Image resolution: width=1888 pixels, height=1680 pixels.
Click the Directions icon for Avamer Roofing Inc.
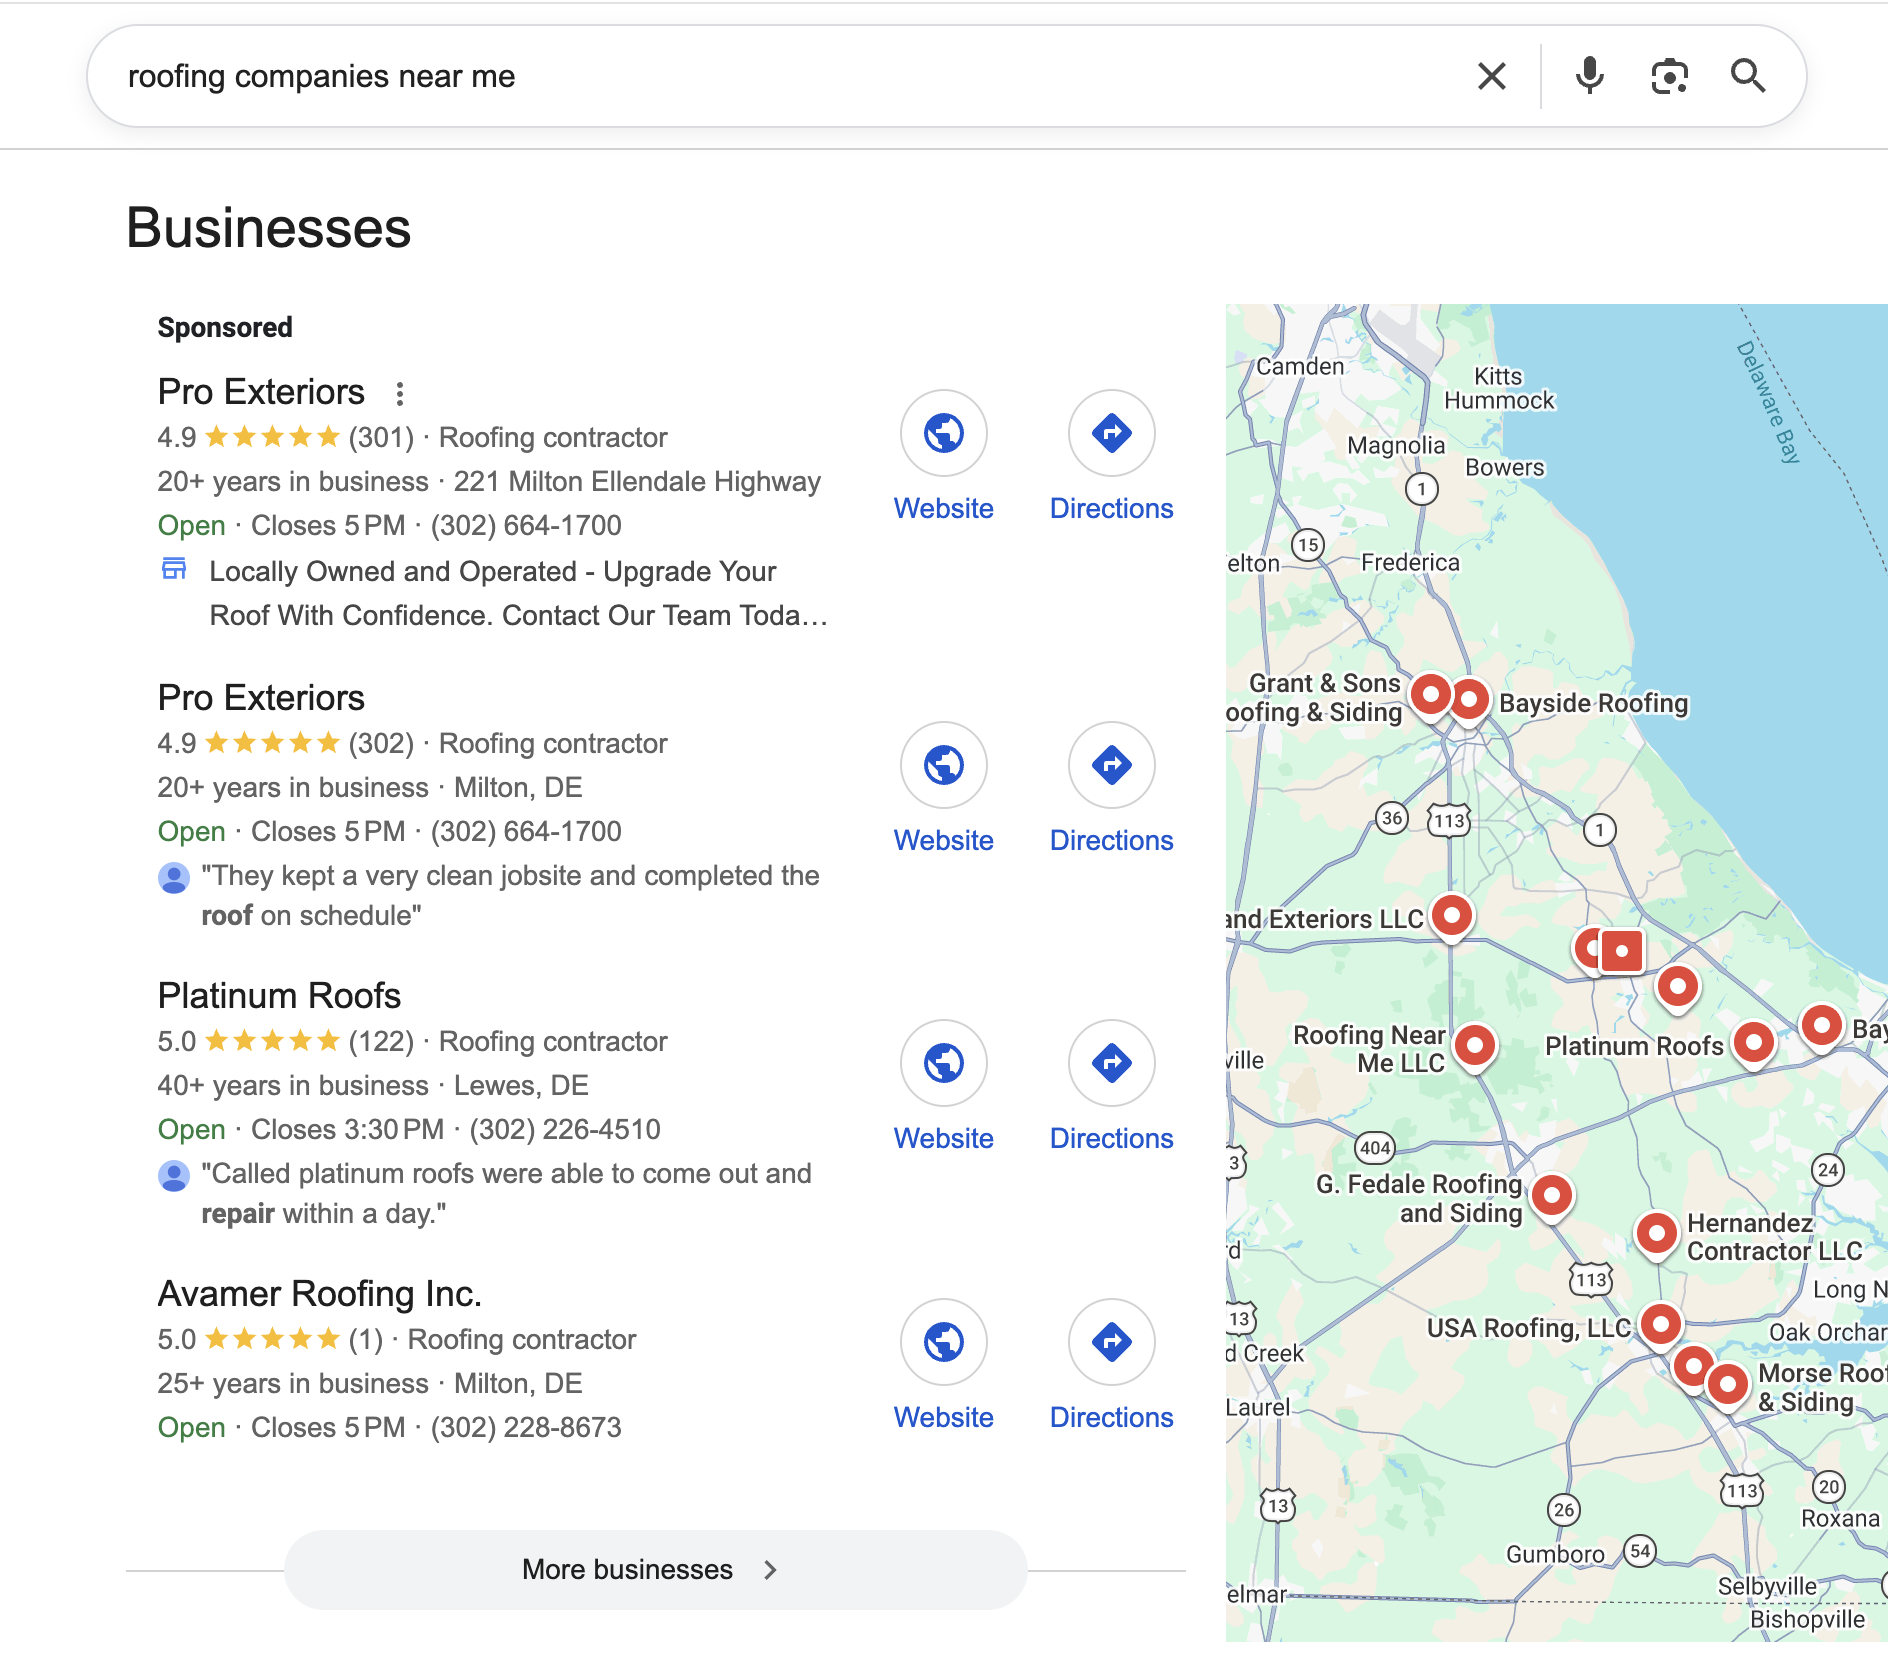1112,1342
